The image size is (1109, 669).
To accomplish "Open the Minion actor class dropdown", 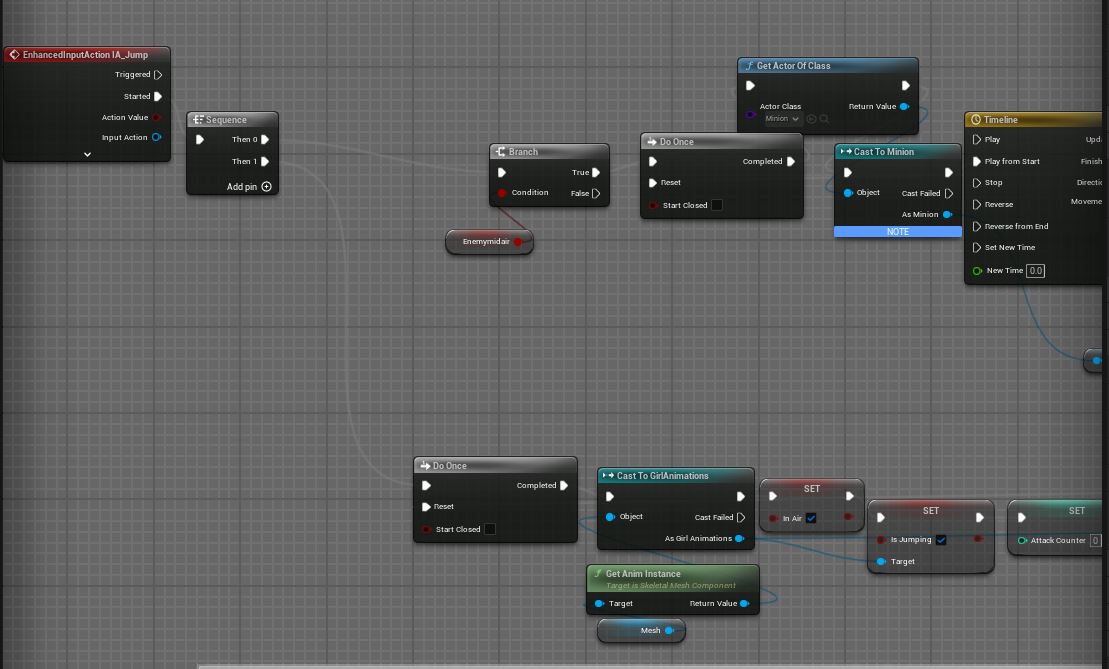I will click(782, 119).
